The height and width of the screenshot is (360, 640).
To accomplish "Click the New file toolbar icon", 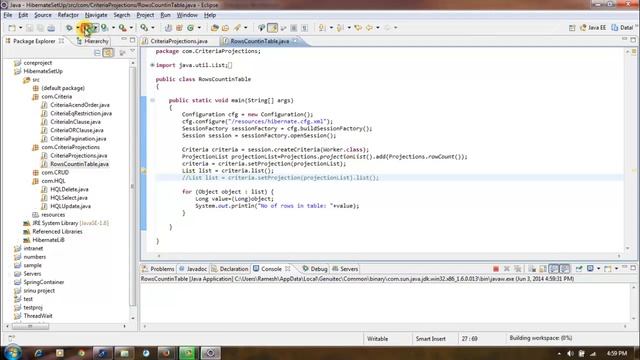I will [12, 28].
